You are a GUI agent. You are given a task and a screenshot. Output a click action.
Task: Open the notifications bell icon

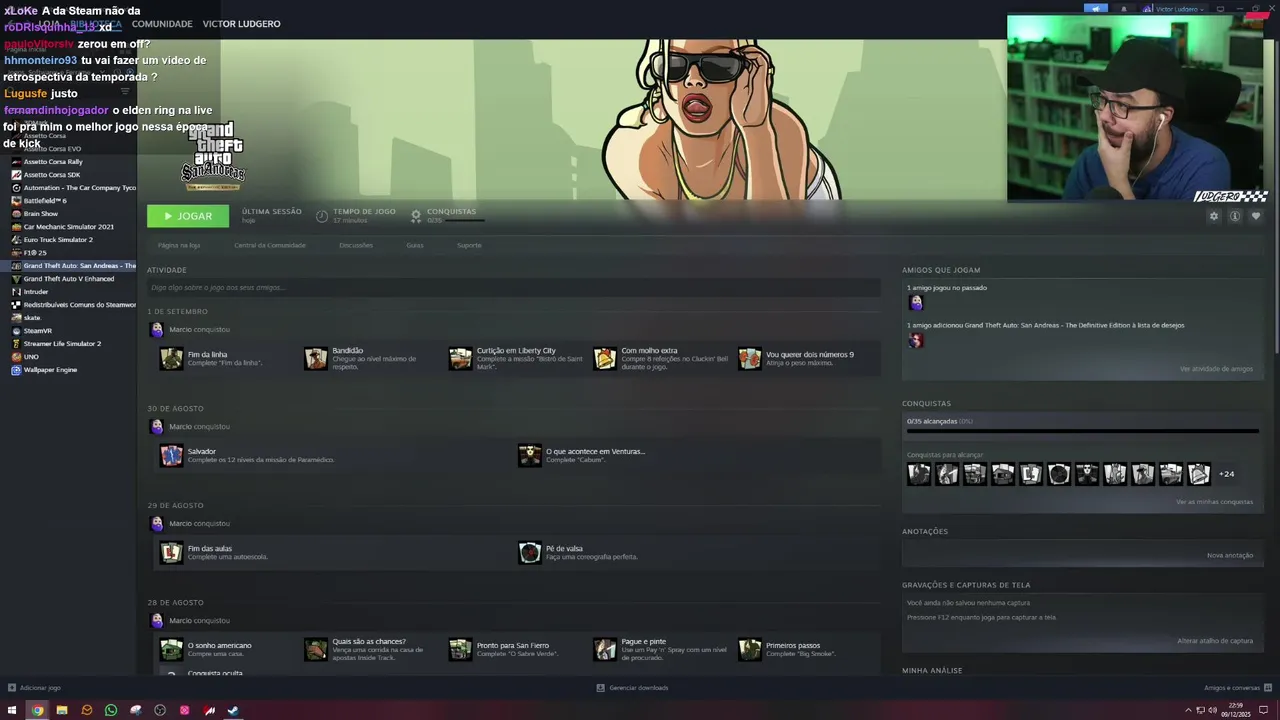click(1124, 9)
